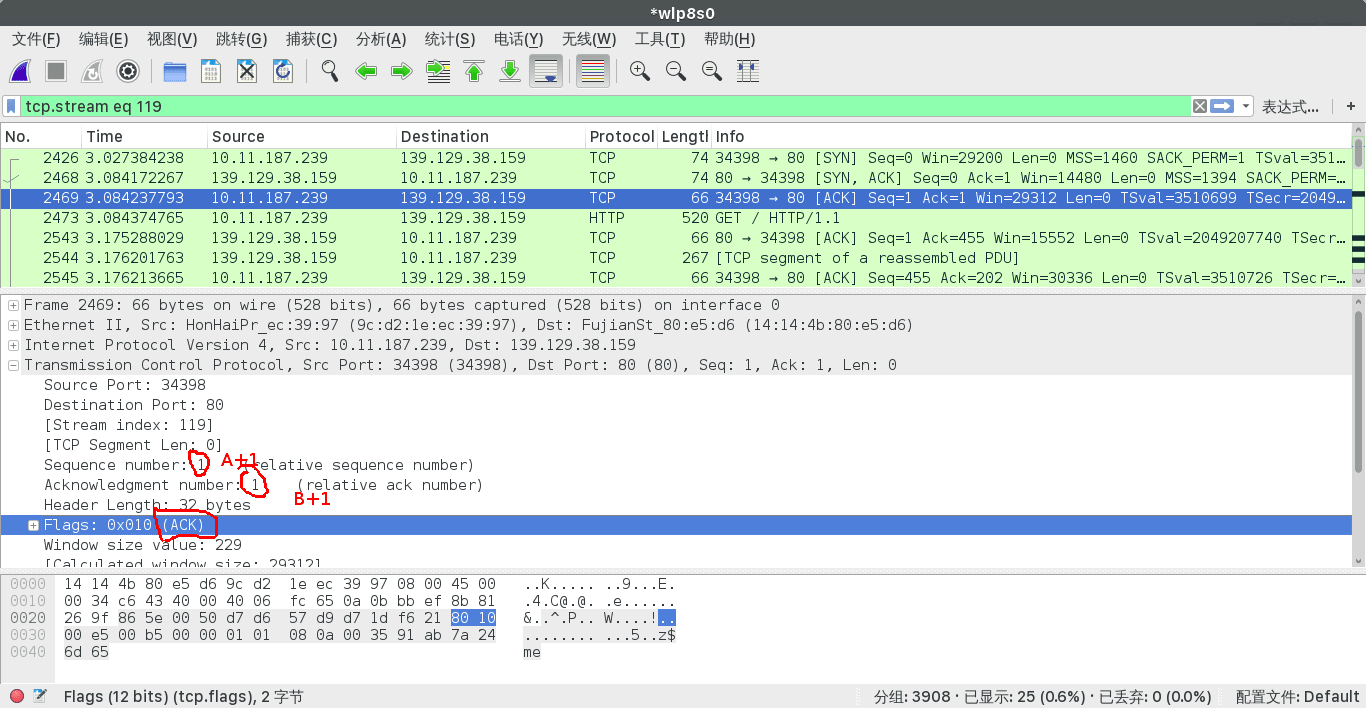Clear the display filter with the X button
Screen dimensions: 1366x708
(1199, 106)
